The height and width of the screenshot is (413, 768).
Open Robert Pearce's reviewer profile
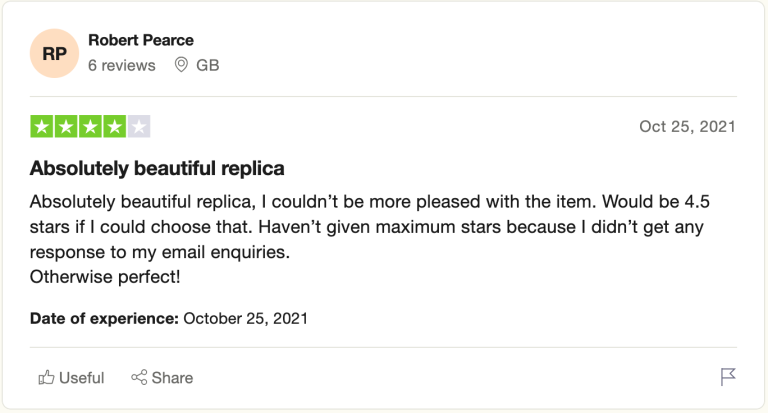(x=141, y=40)
